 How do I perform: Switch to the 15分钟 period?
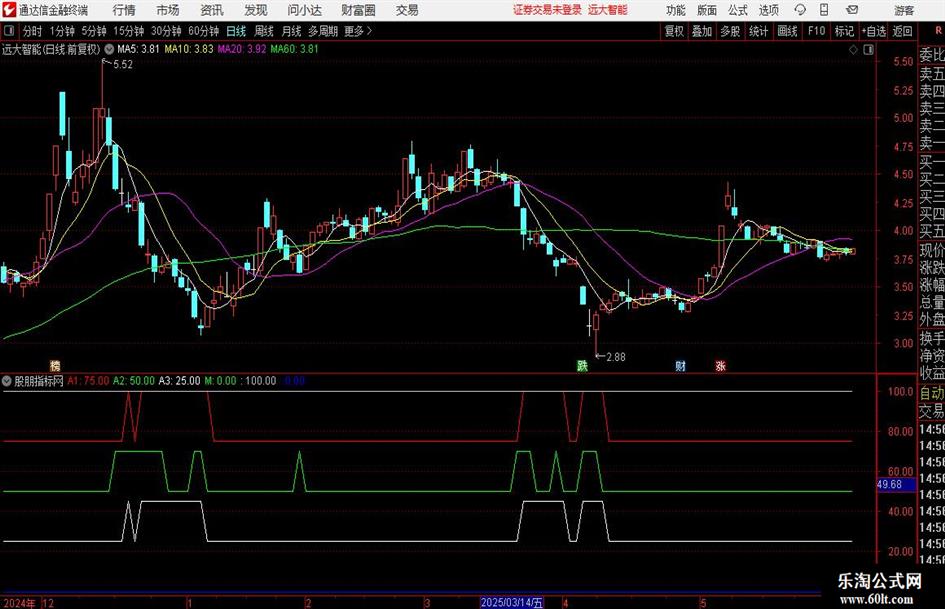128,31
